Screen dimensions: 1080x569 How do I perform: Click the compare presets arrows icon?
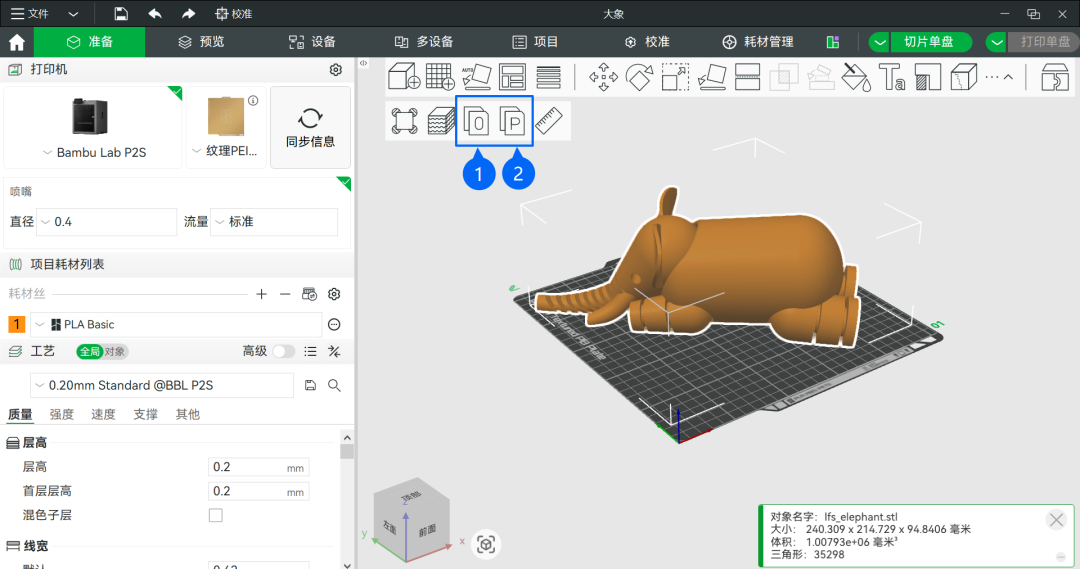[334, 351]
